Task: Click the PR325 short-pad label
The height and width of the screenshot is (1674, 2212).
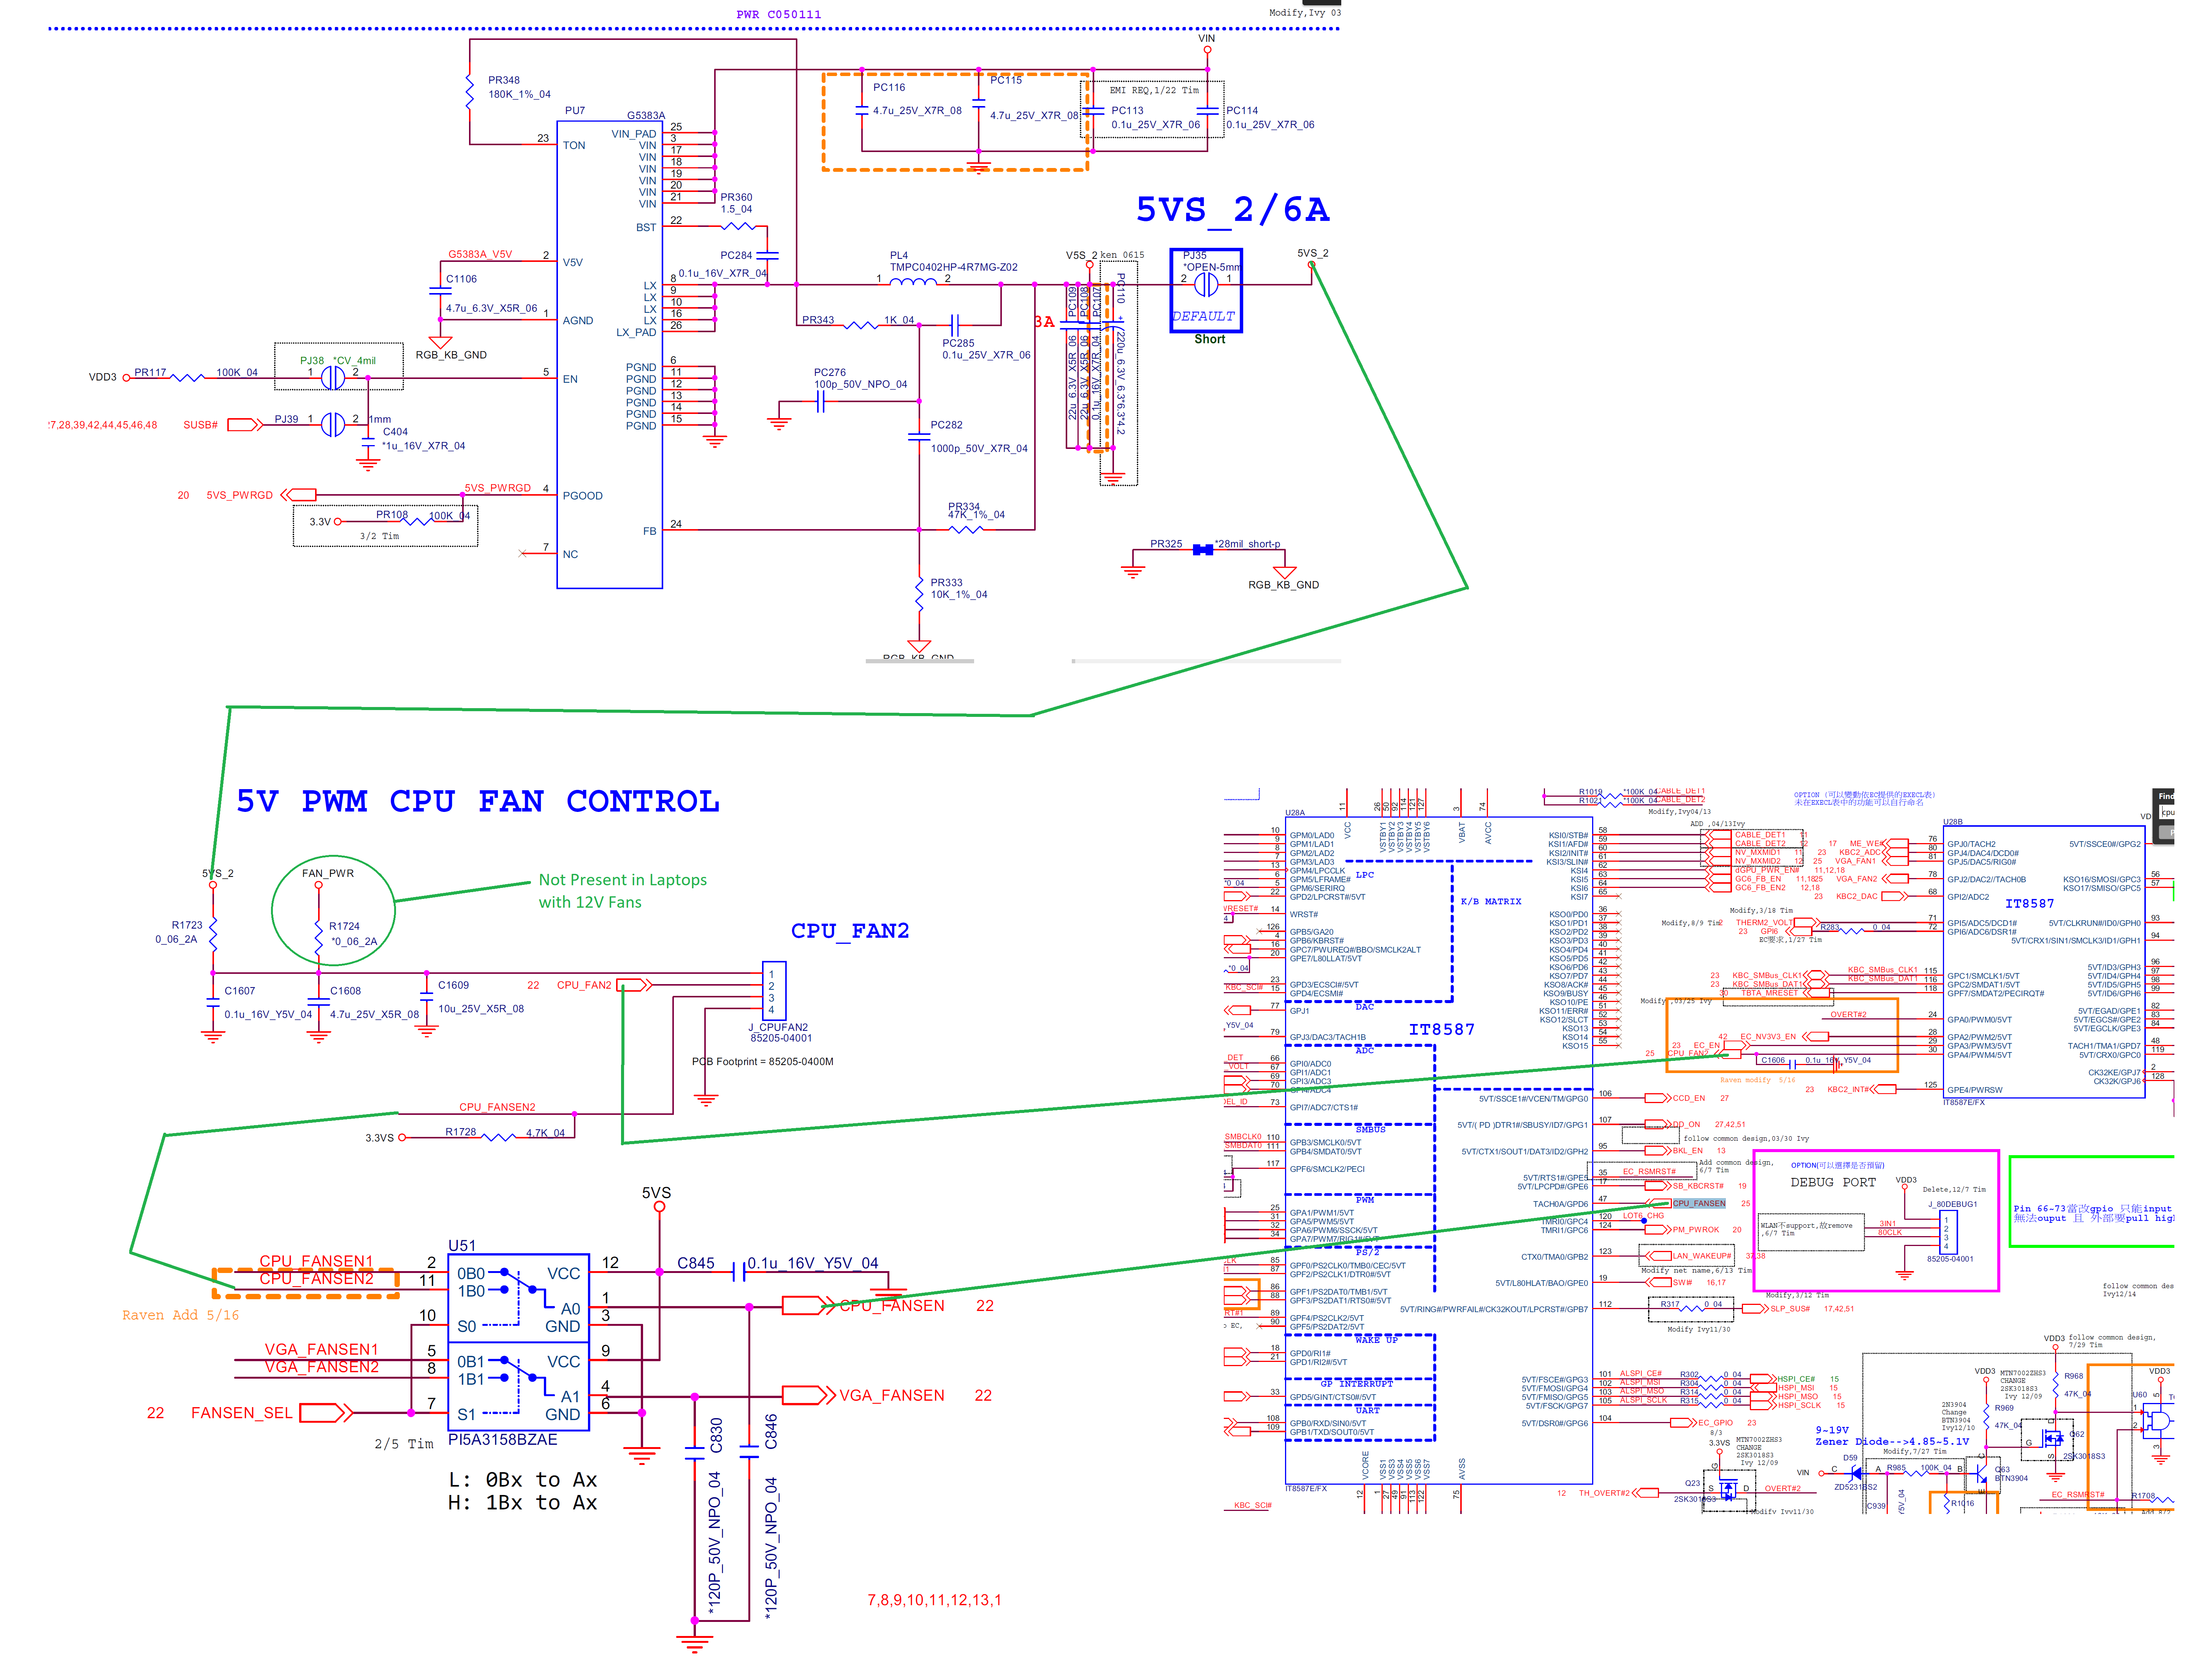Action: (1166, 544)
